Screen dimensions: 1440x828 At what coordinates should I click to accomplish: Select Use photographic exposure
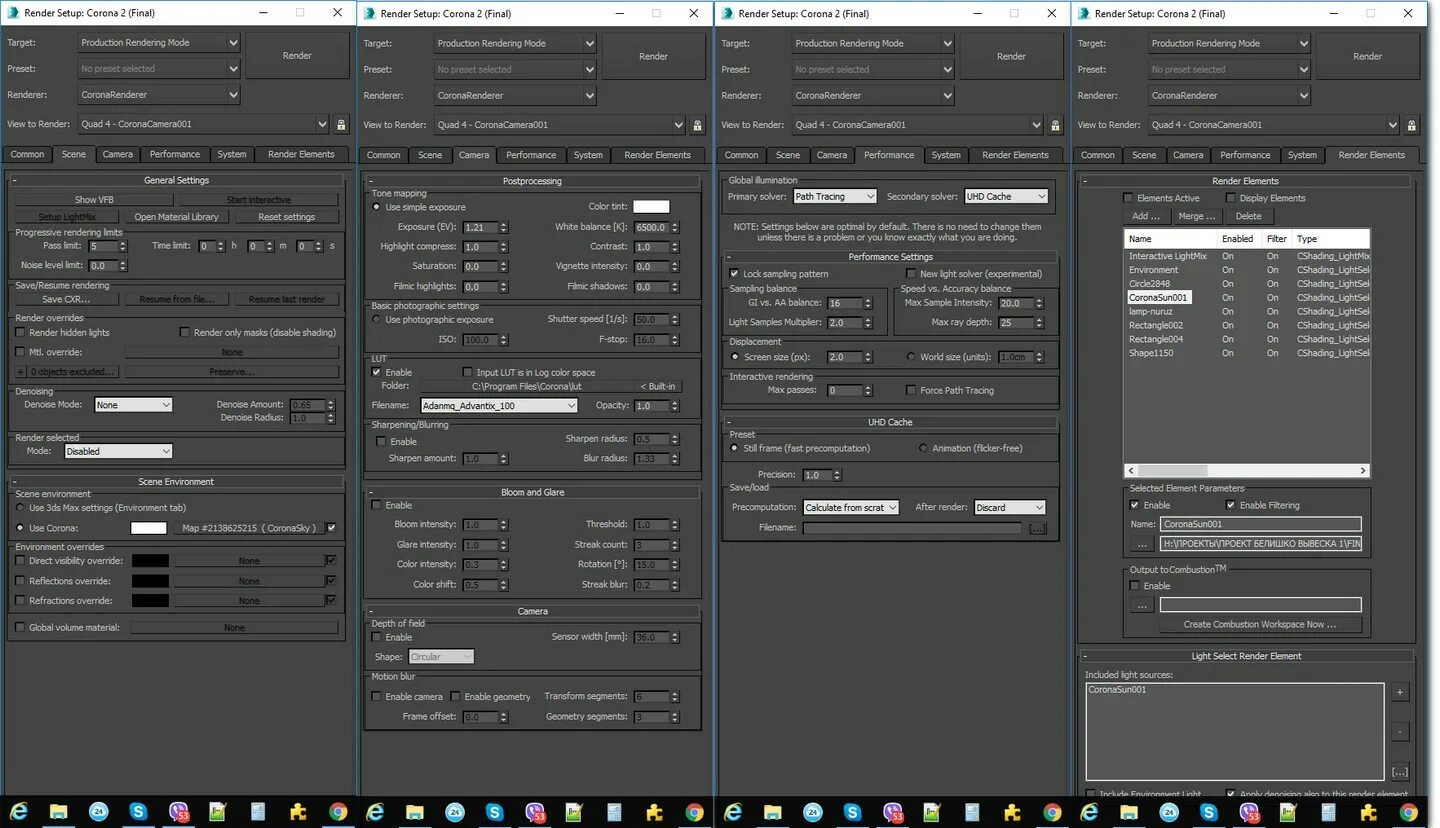pyautogui.click(x=377, y=320)
